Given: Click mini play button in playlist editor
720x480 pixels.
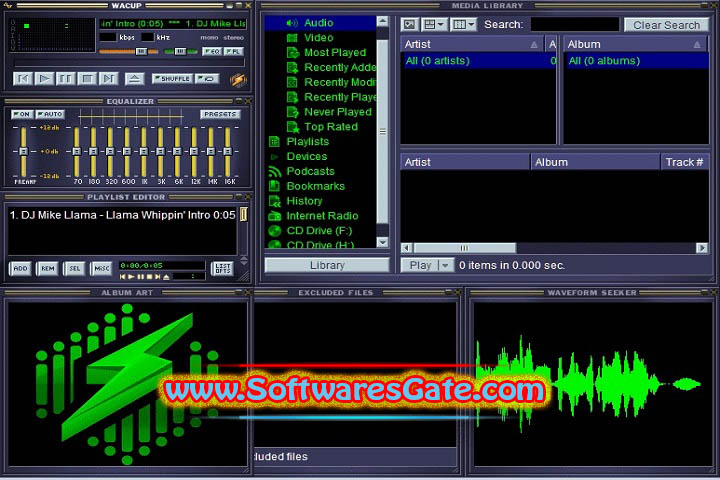Looking at the screenshot, I should click(131, 277).
